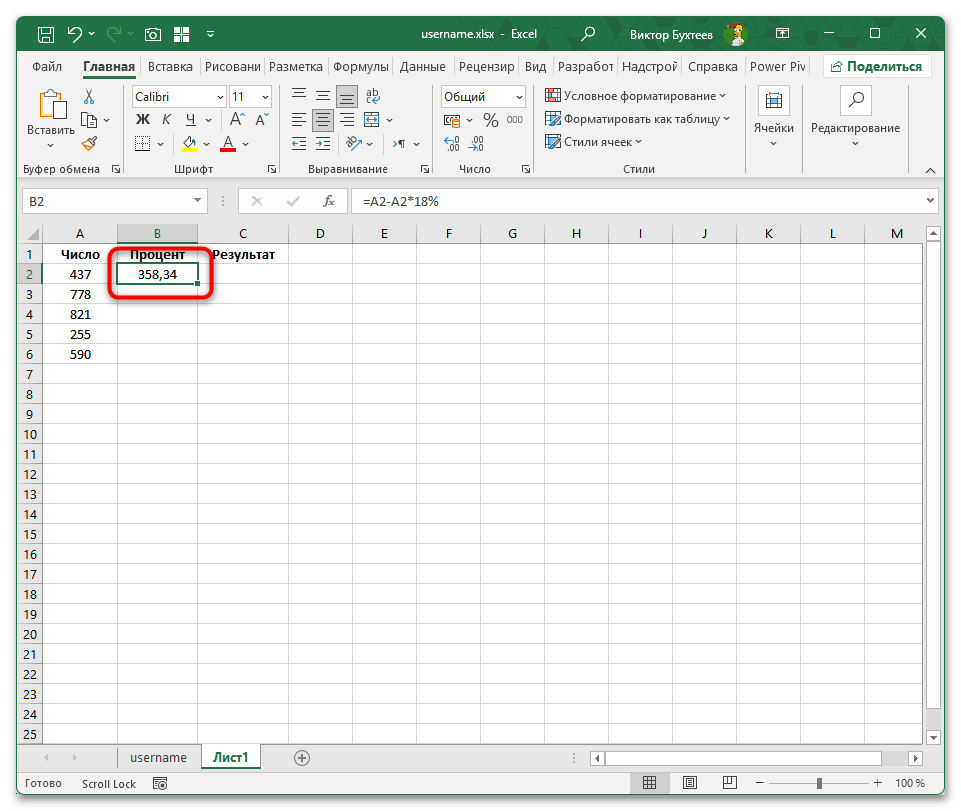Click the Поделиться button
The image size is (961, 811).
click(877, 66)
